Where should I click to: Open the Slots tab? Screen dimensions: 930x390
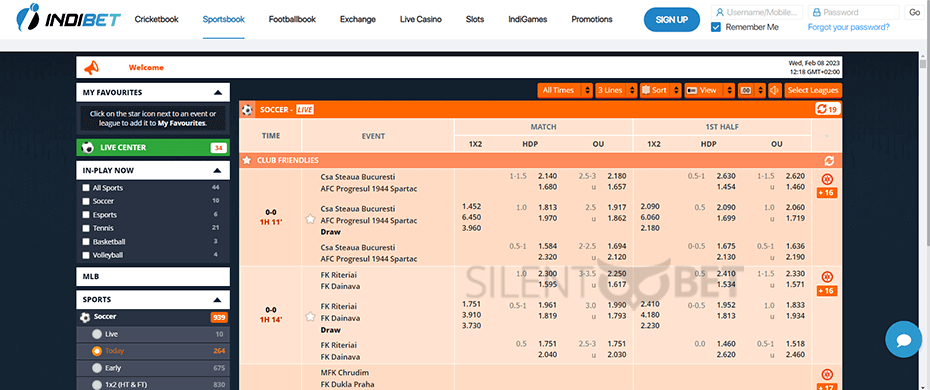click(x=475, y=20)
